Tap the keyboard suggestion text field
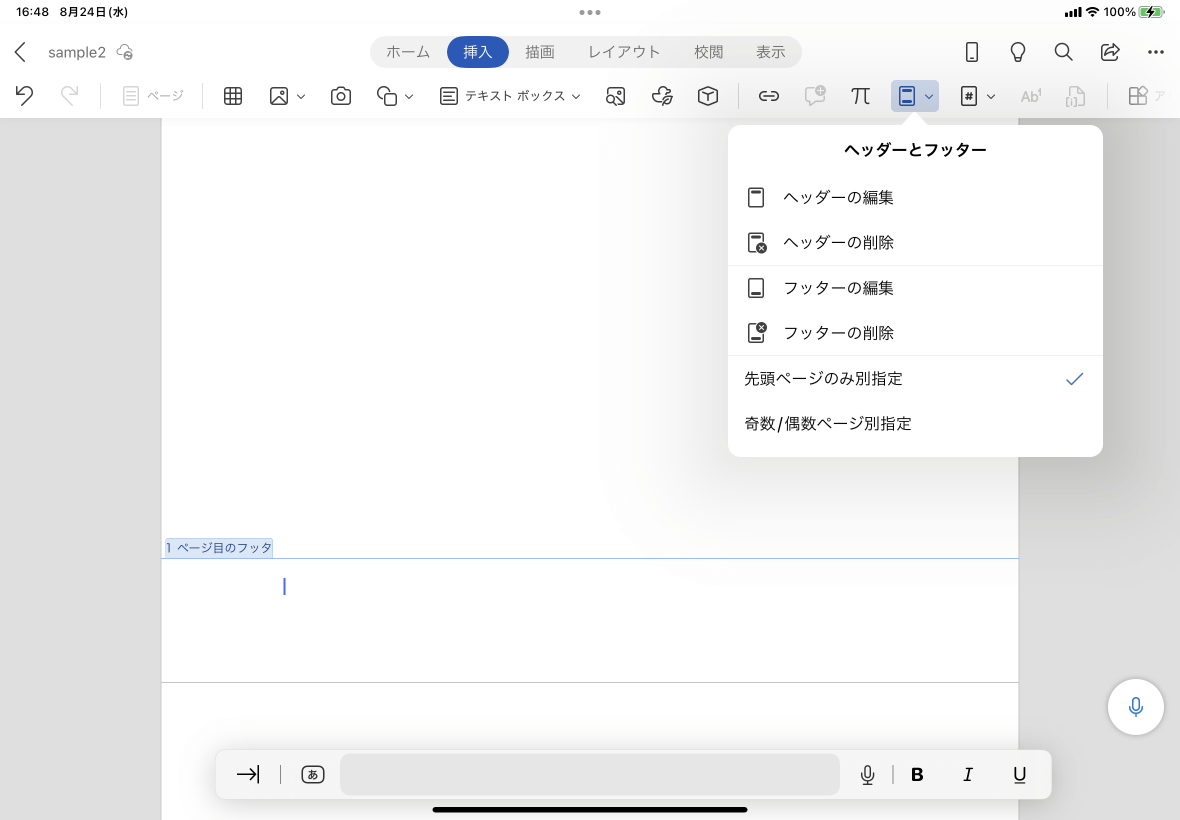Image resolution: width=1180 pixels, height=820 pixels. pyautogui.click(x=589, y=774)
